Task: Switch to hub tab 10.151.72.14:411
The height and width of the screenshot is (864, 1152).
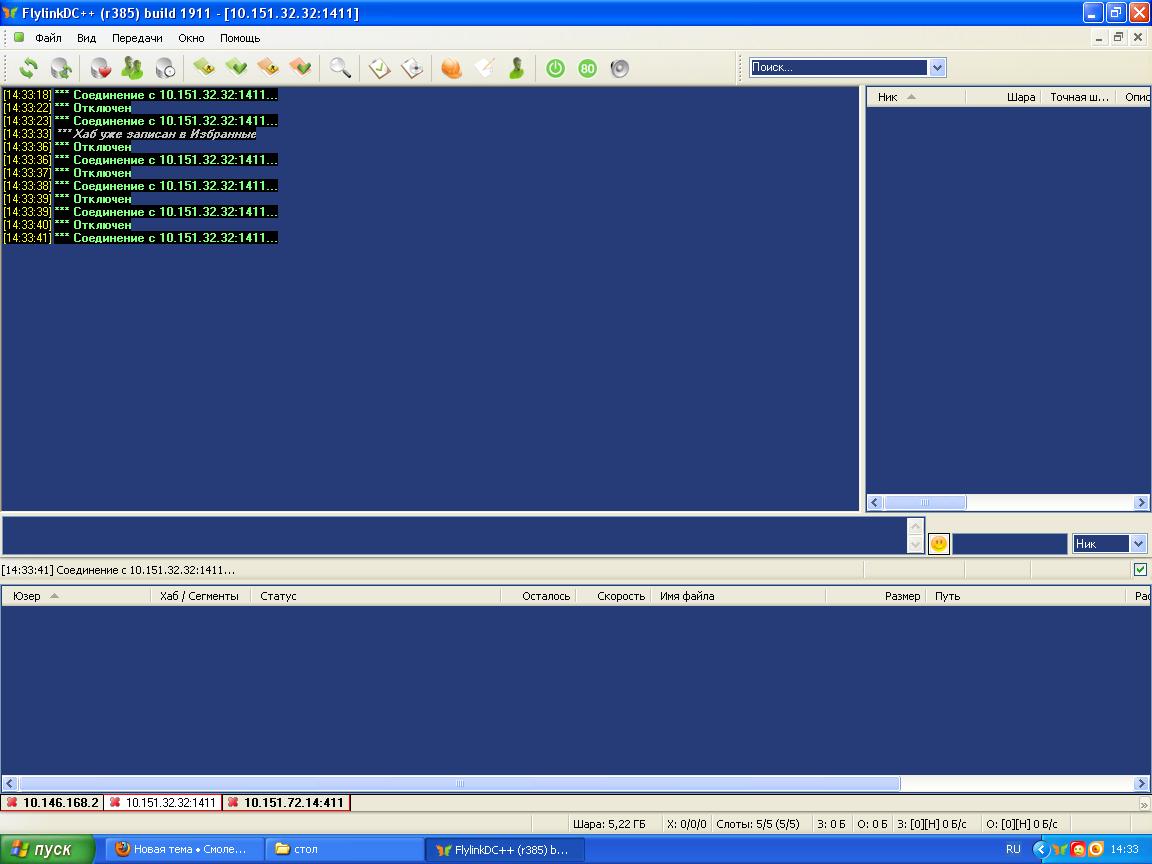Action: pos(287,802)
